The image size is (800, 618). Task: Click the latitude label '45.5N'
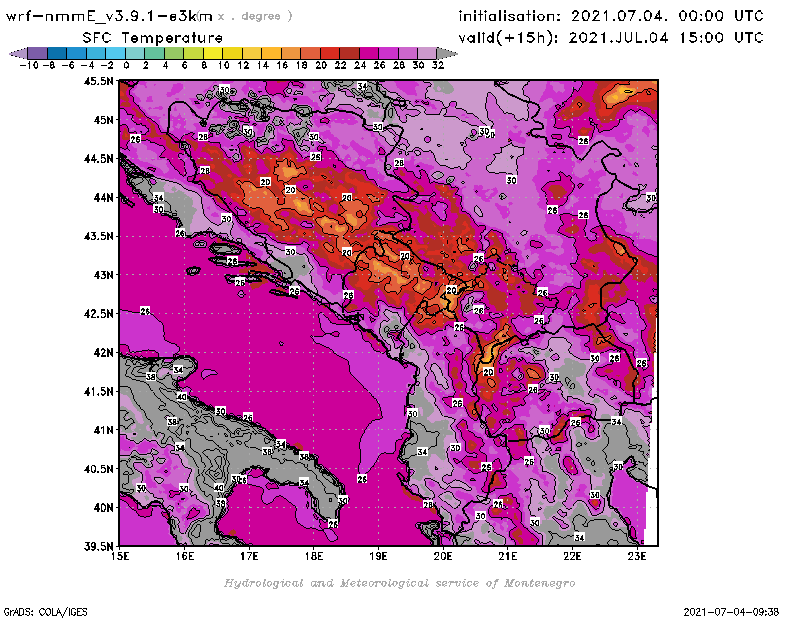[99, 81]
